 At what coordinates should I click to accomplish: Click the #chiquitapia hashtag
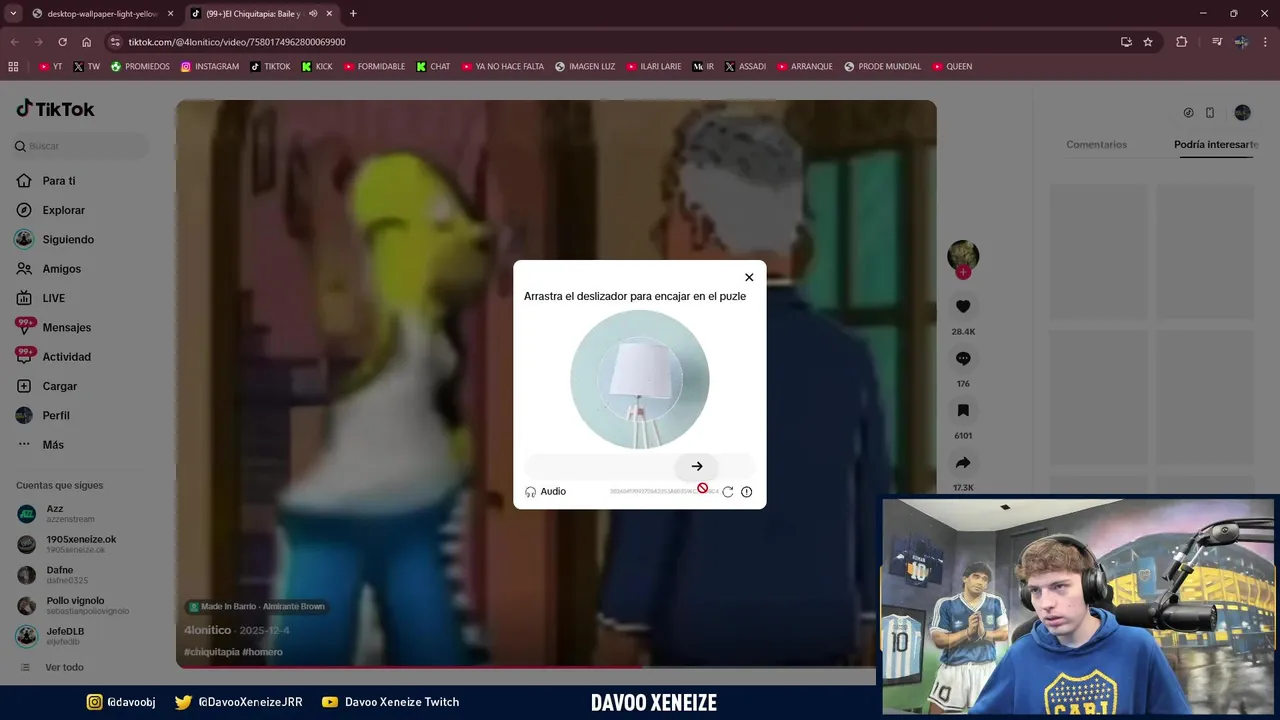pyautogui.click(x=211, y=652)
